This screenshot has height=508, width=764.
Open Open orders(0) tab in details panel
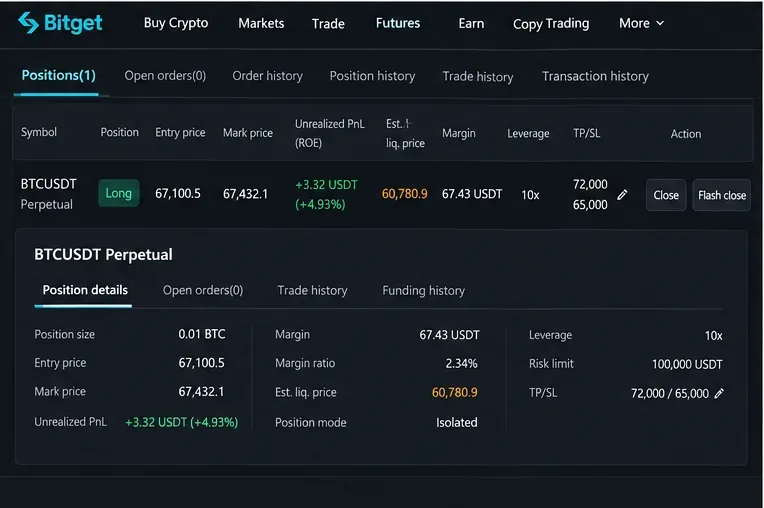tap(203, 290)
